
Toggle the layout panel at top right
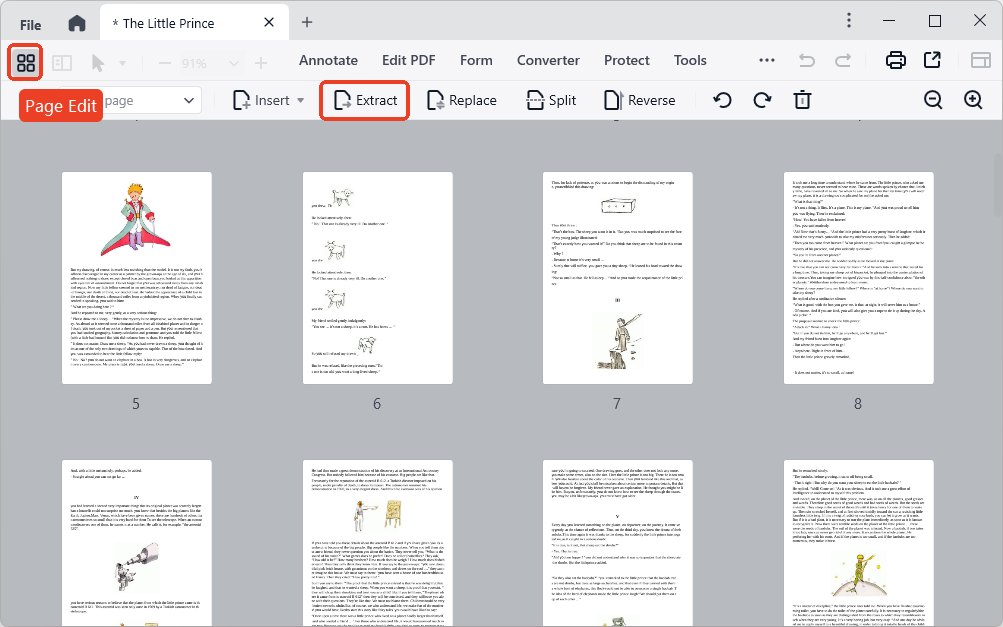[979, 60]
